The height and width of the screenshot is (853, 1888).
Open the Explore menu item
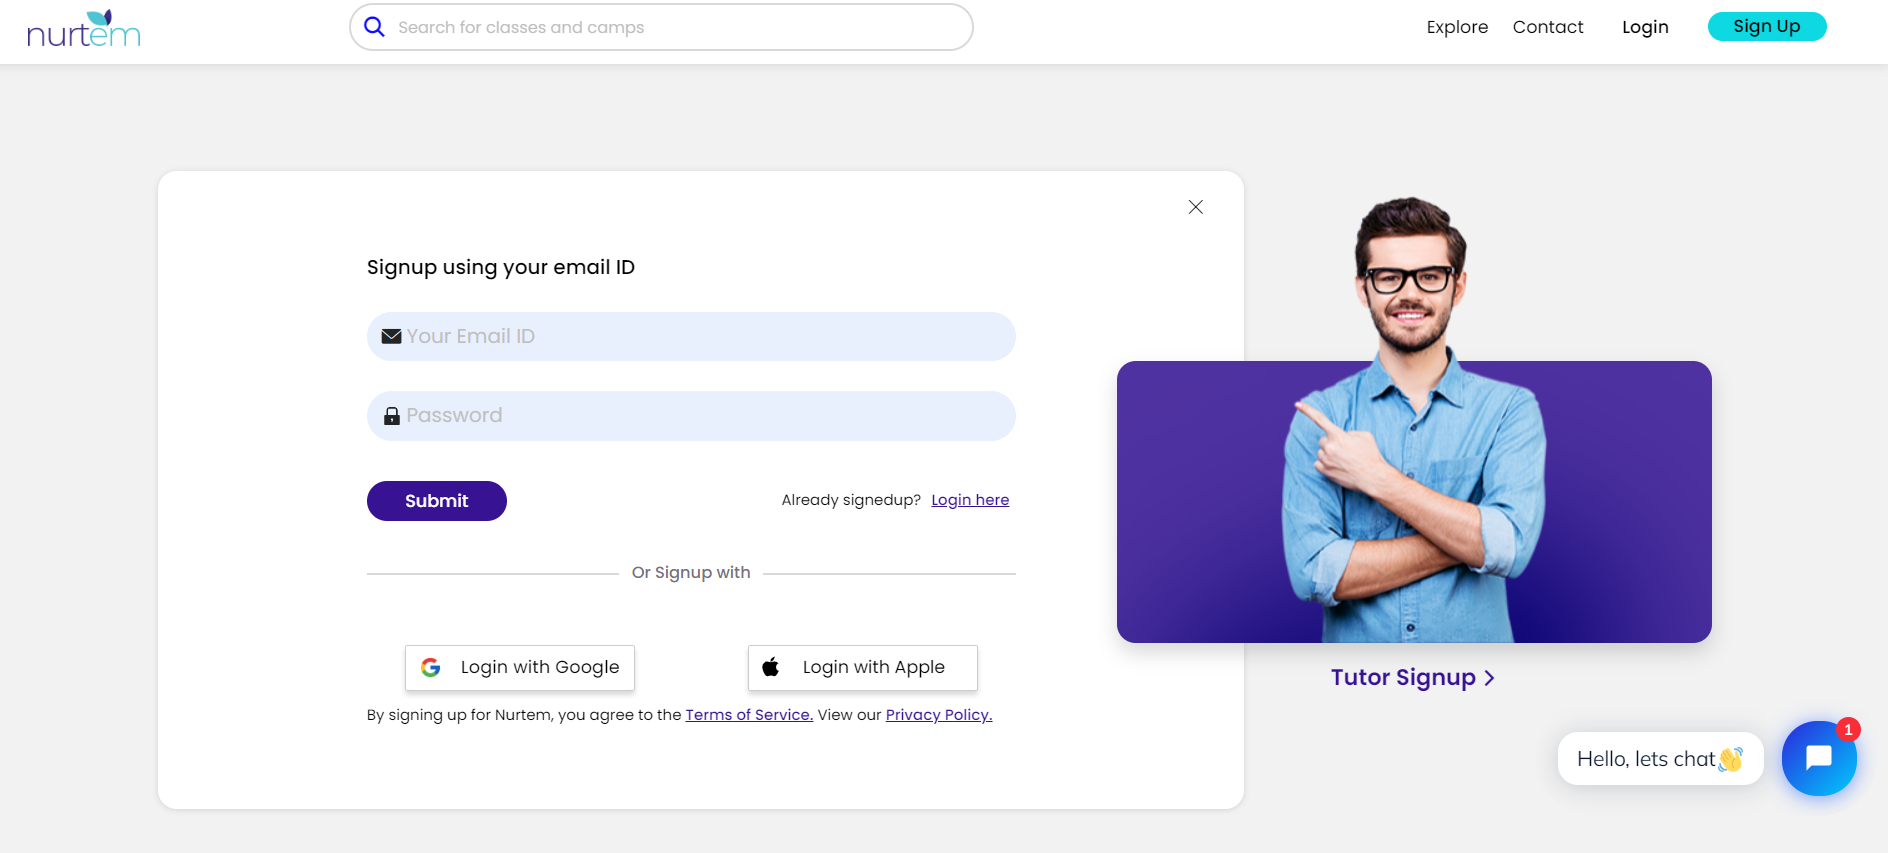click(1456, 27)
